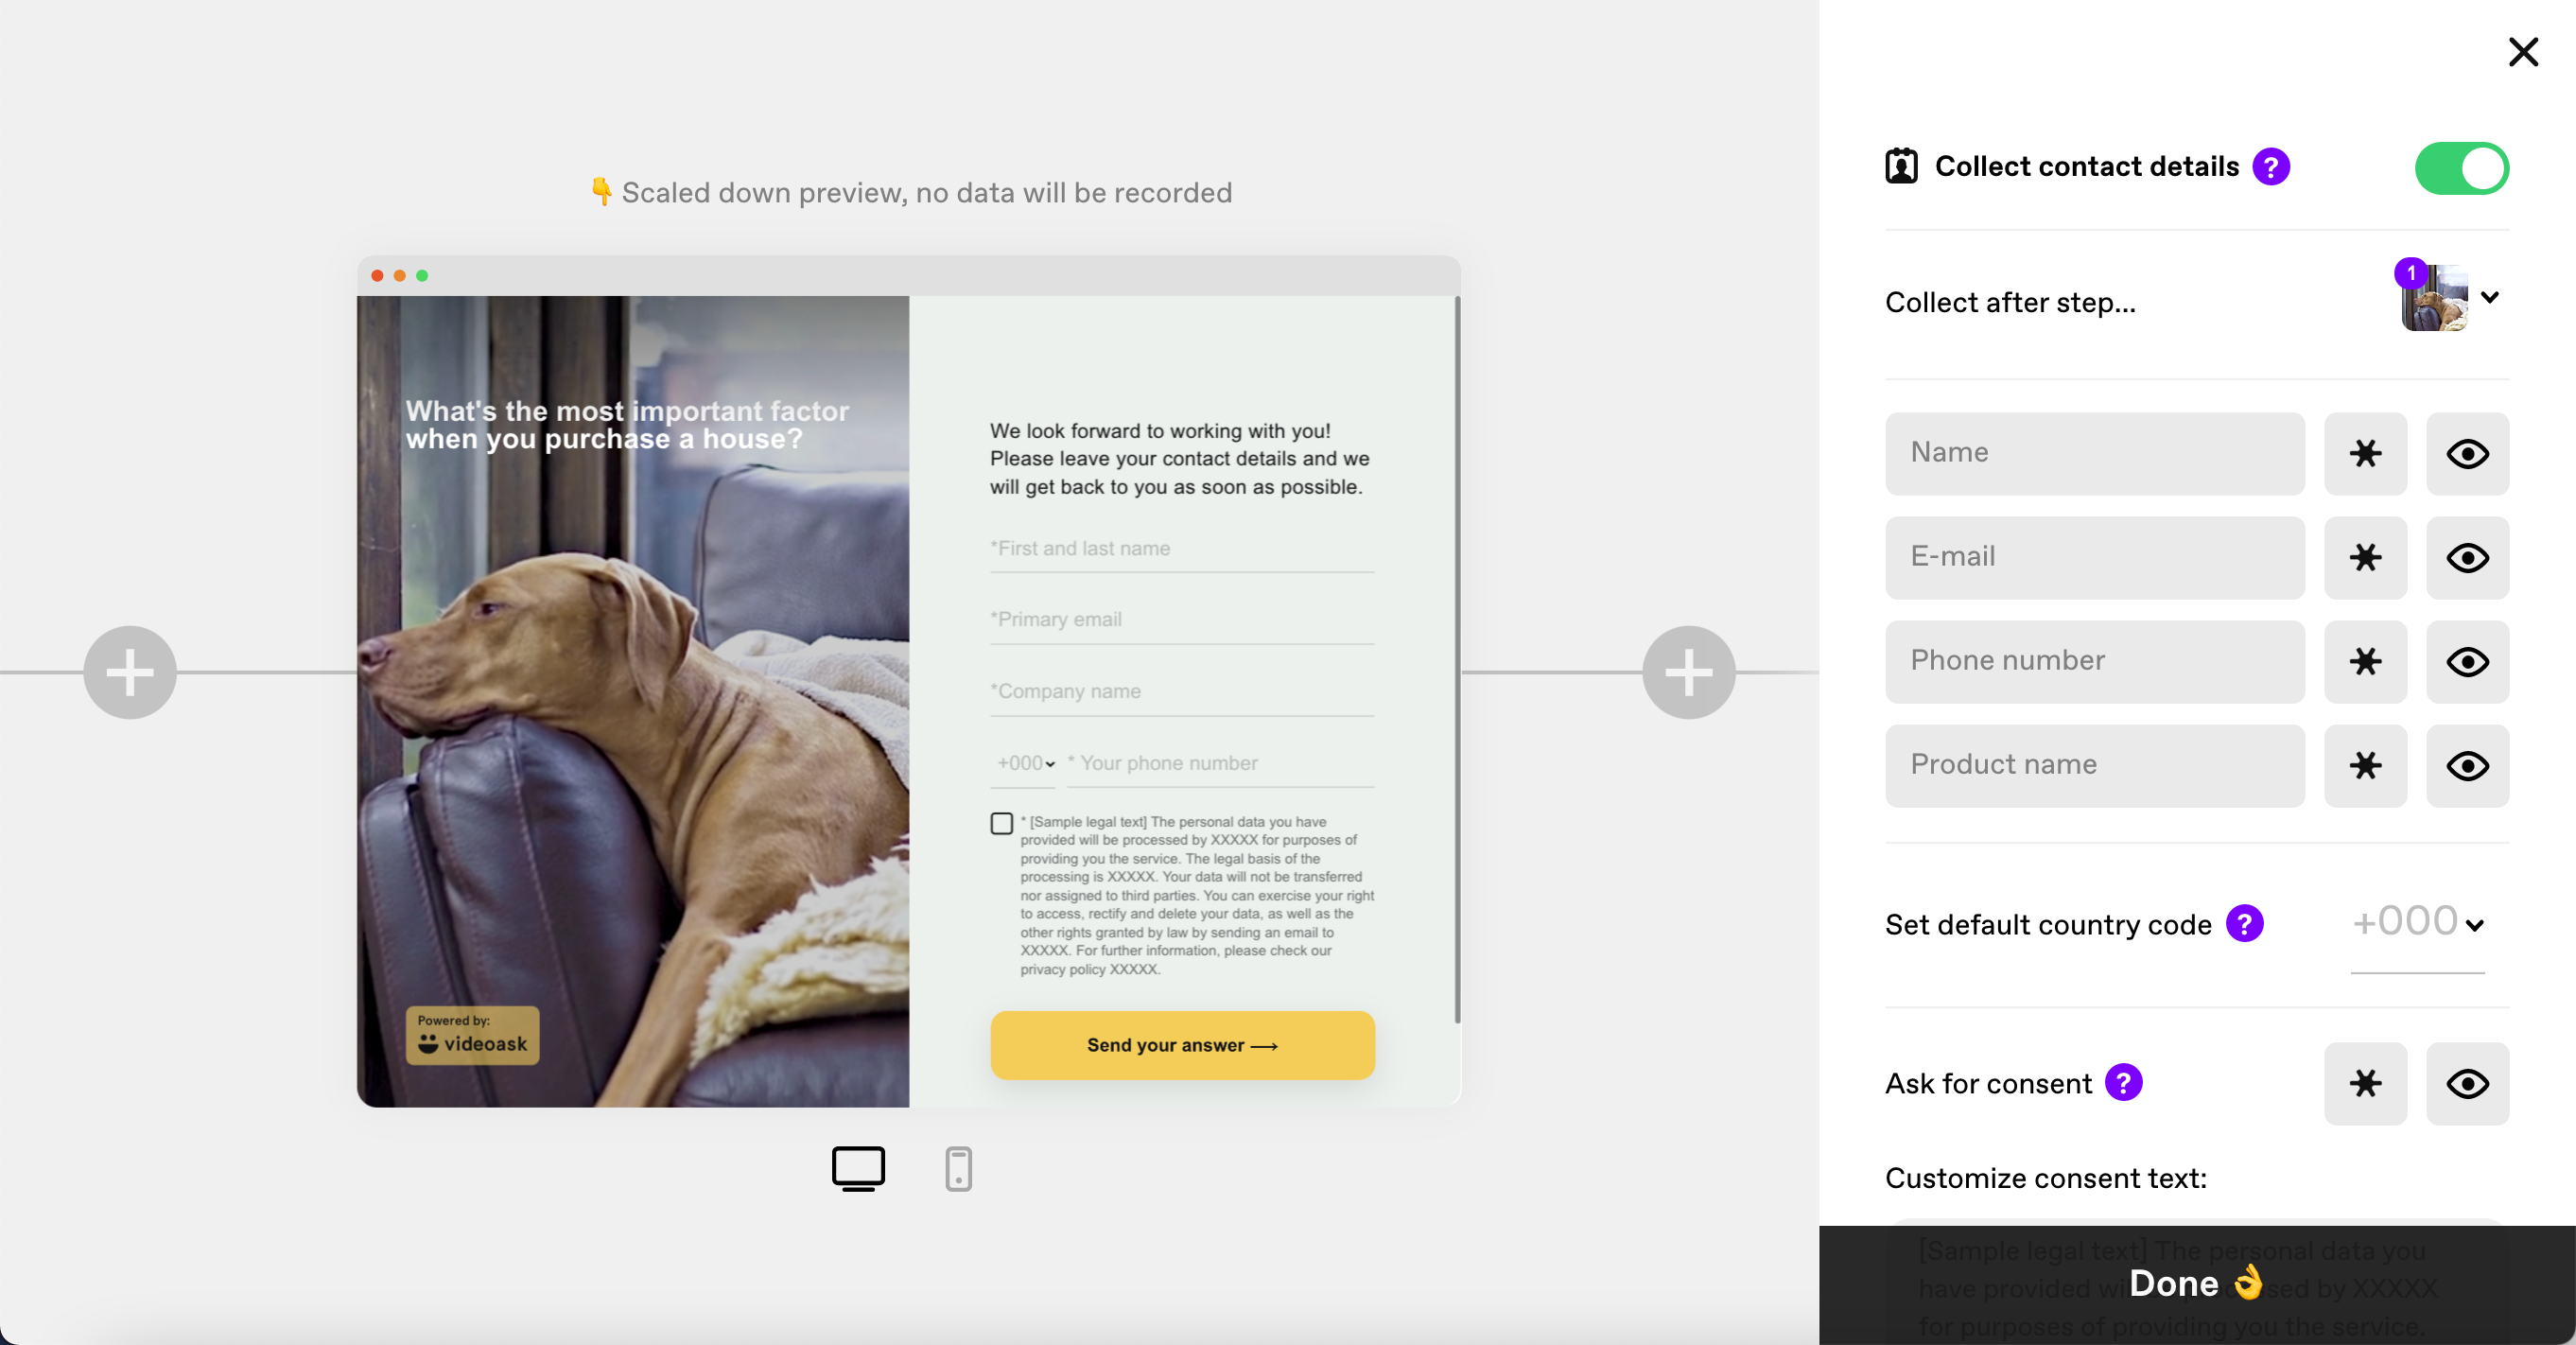The image size is (2576, 1345).
Task: Toggle required asterisk for Product name
Action: pyautogui.click(x=2365, y=765)
